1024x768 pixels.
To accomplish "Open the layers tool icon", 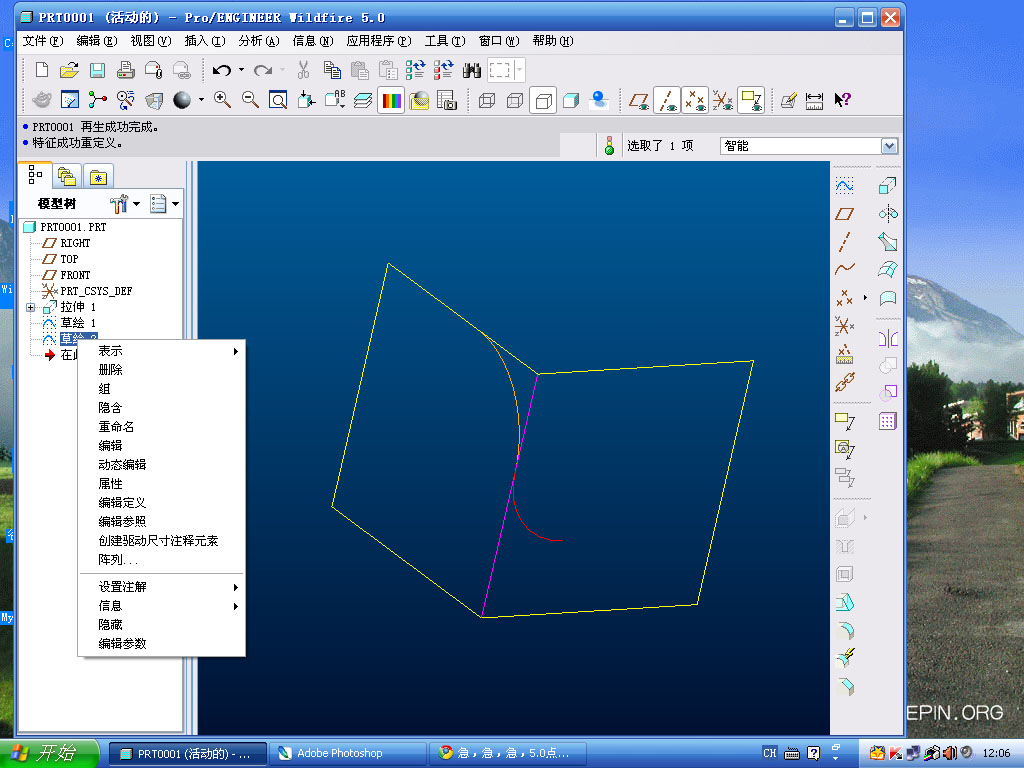I will coord(362,100).
